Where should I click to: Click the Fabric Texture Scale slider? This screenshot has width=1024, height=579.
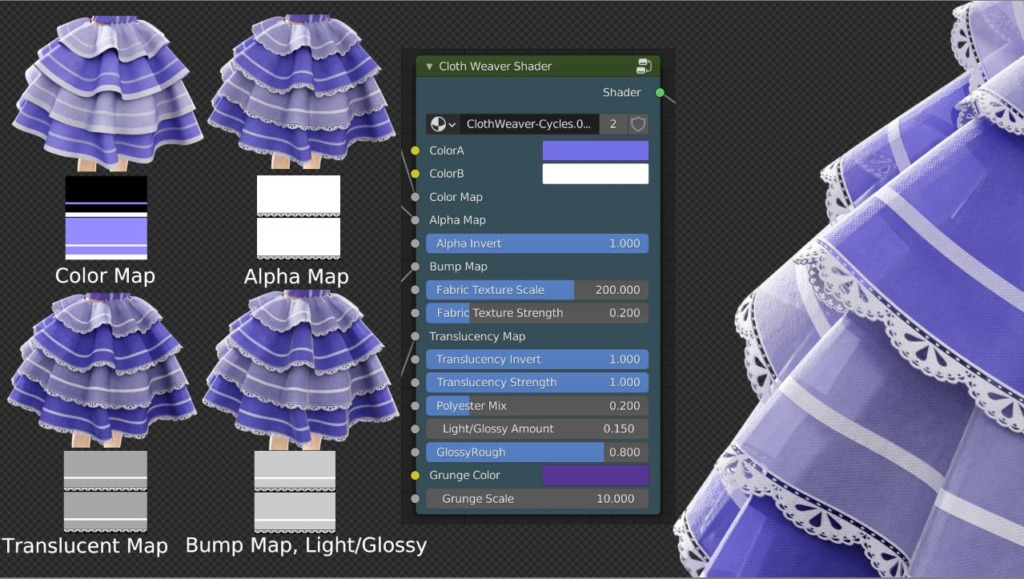[537, 290]
